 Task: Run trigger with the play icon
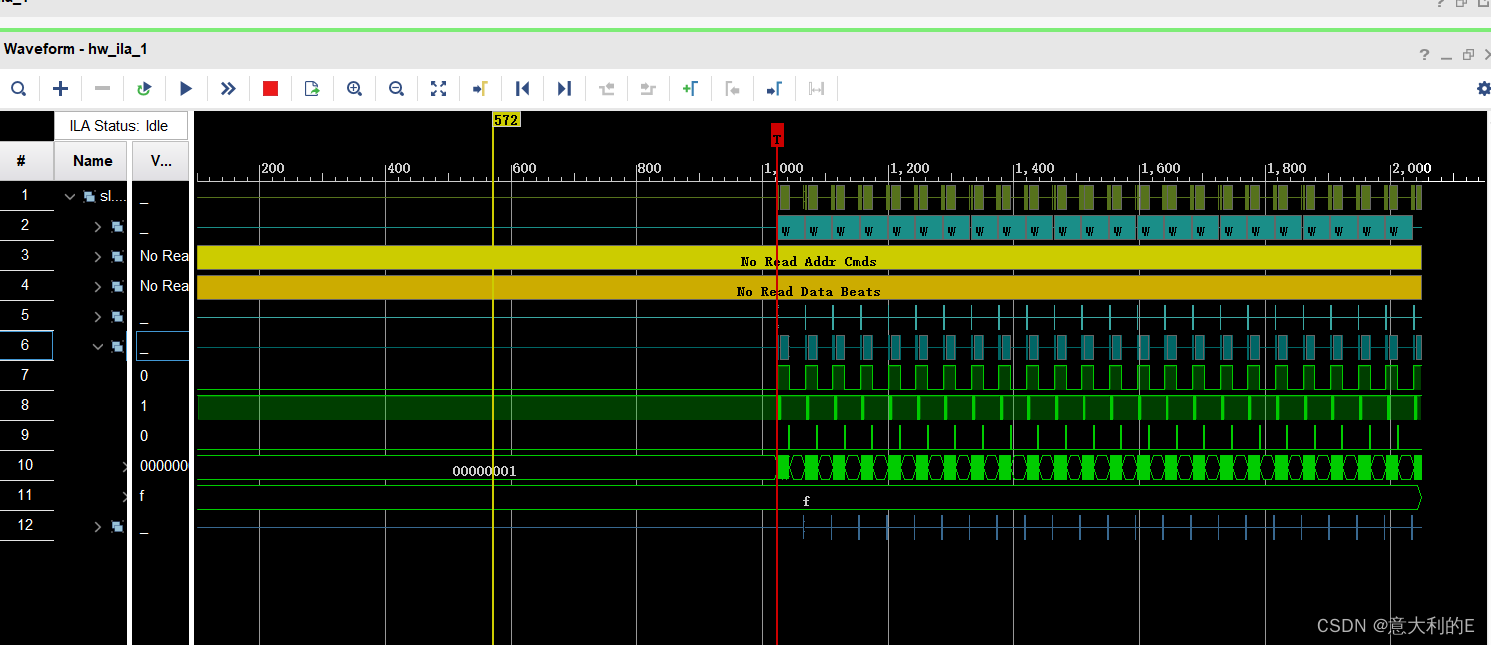(x=186, y=89)
